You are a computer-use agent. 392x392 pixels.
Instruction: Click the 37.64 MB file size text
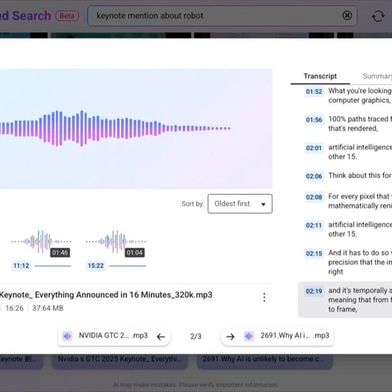pos(48,308)
